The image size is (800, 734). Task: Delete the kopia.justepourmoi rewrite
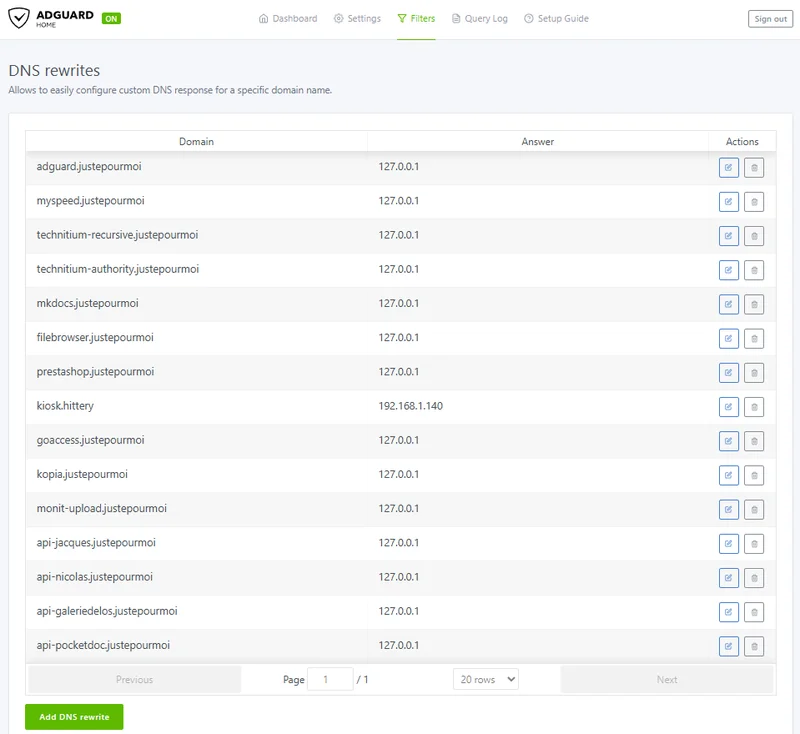click(754, 475)
